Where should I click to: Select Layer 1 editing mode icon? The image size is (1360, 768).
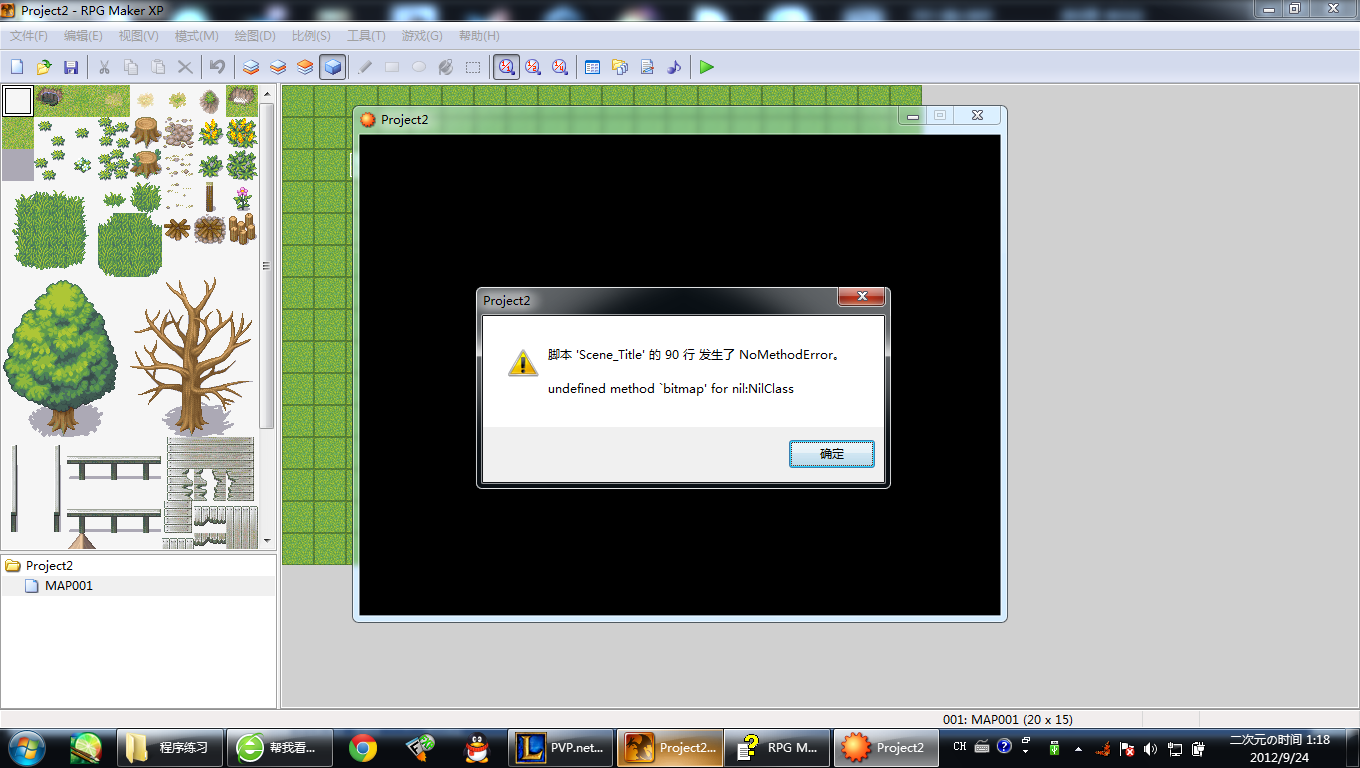point(251,67)
